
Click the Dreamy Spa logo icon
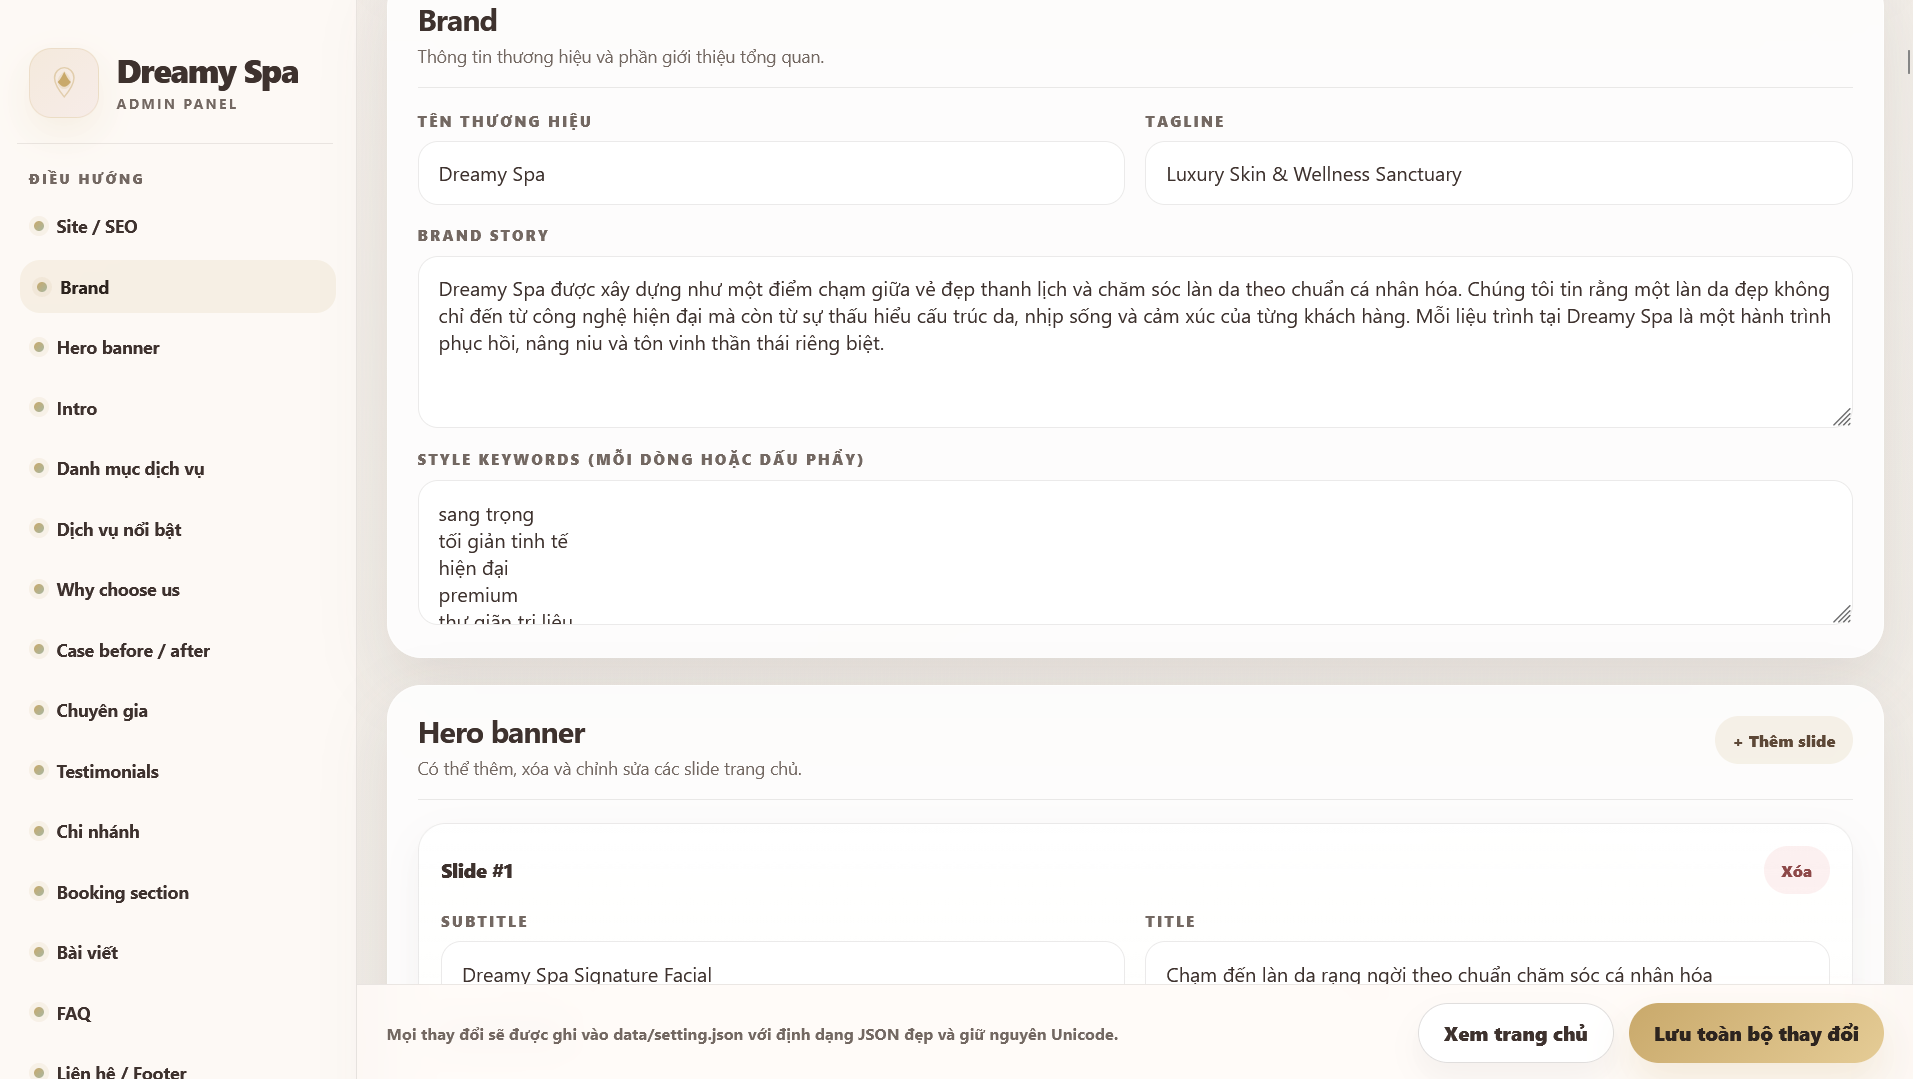click(x=64, y=83)
